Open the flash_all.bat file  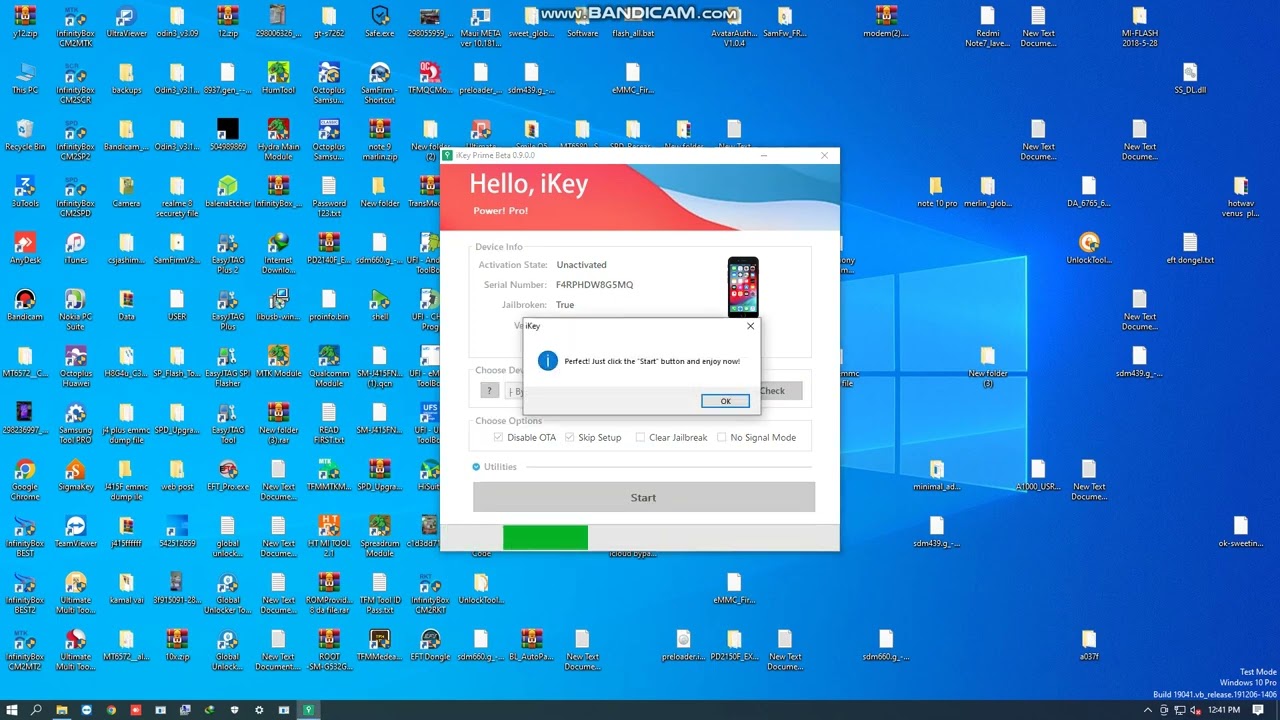point(633,20)
